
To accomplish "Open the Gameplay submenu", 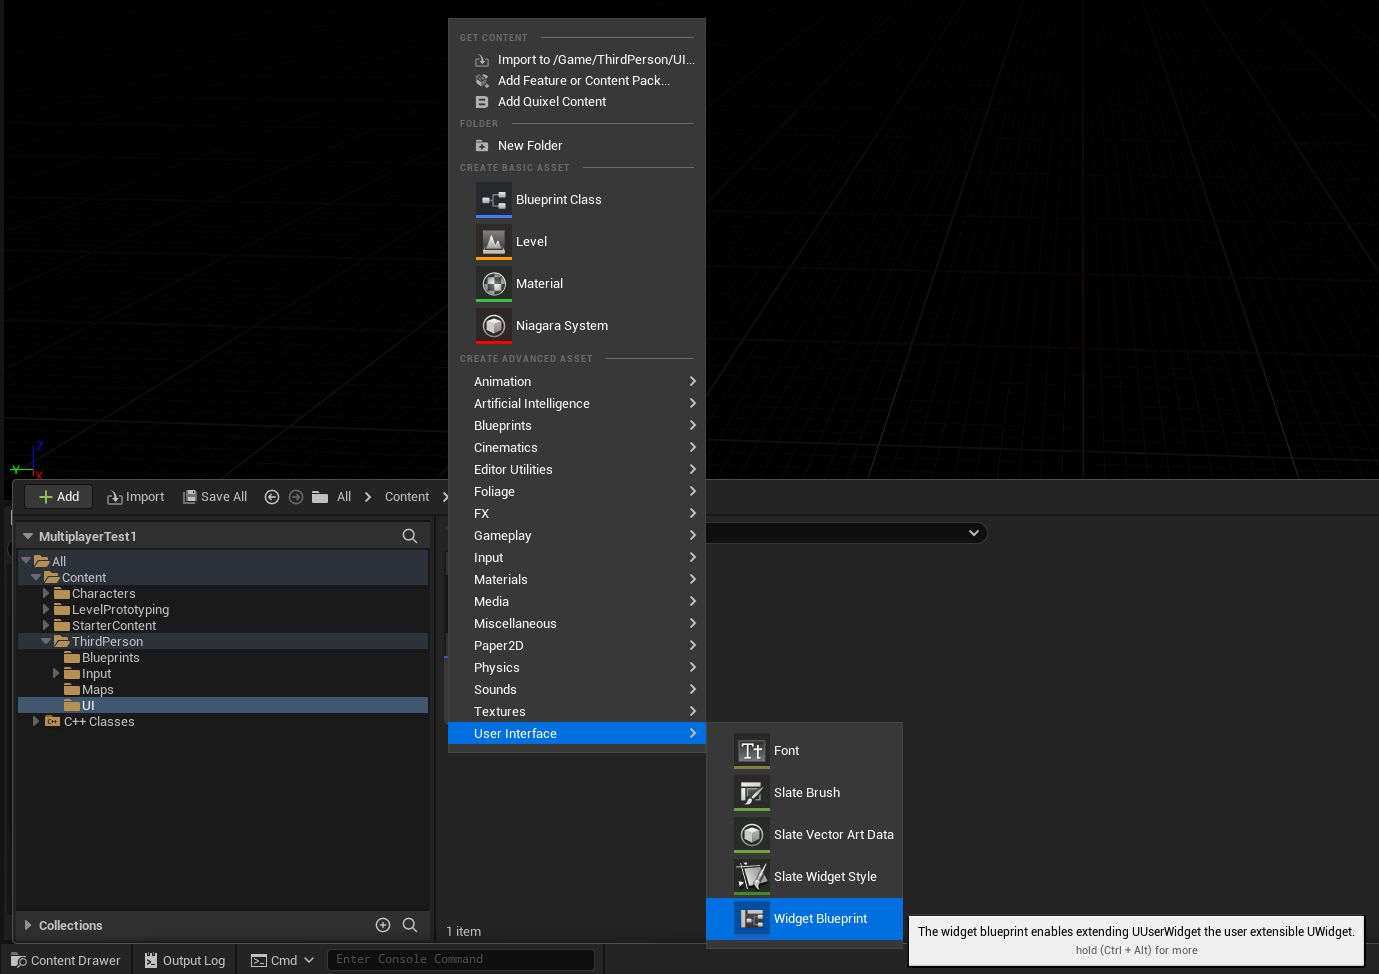I will coord(502,535).
